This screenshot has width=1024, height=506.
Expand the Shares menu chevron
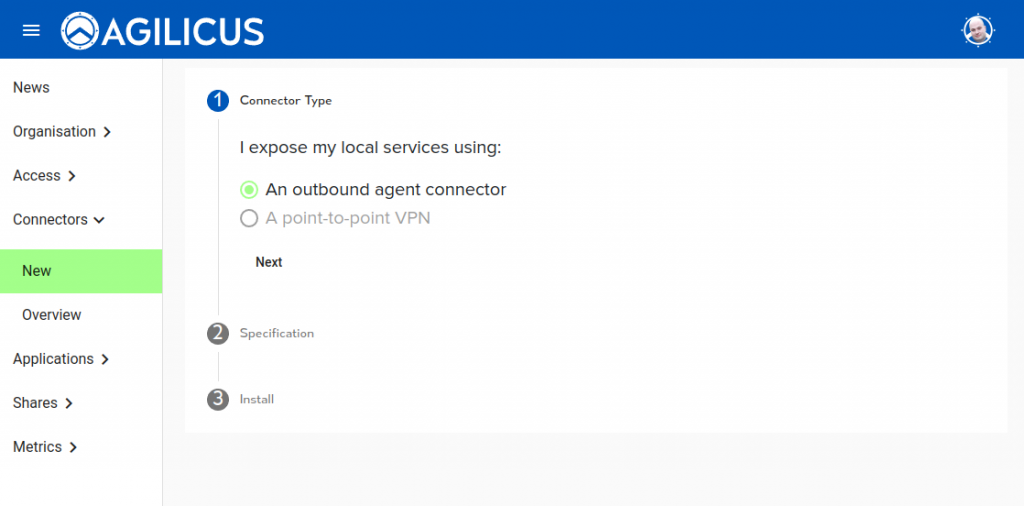[x=69, y=403]
